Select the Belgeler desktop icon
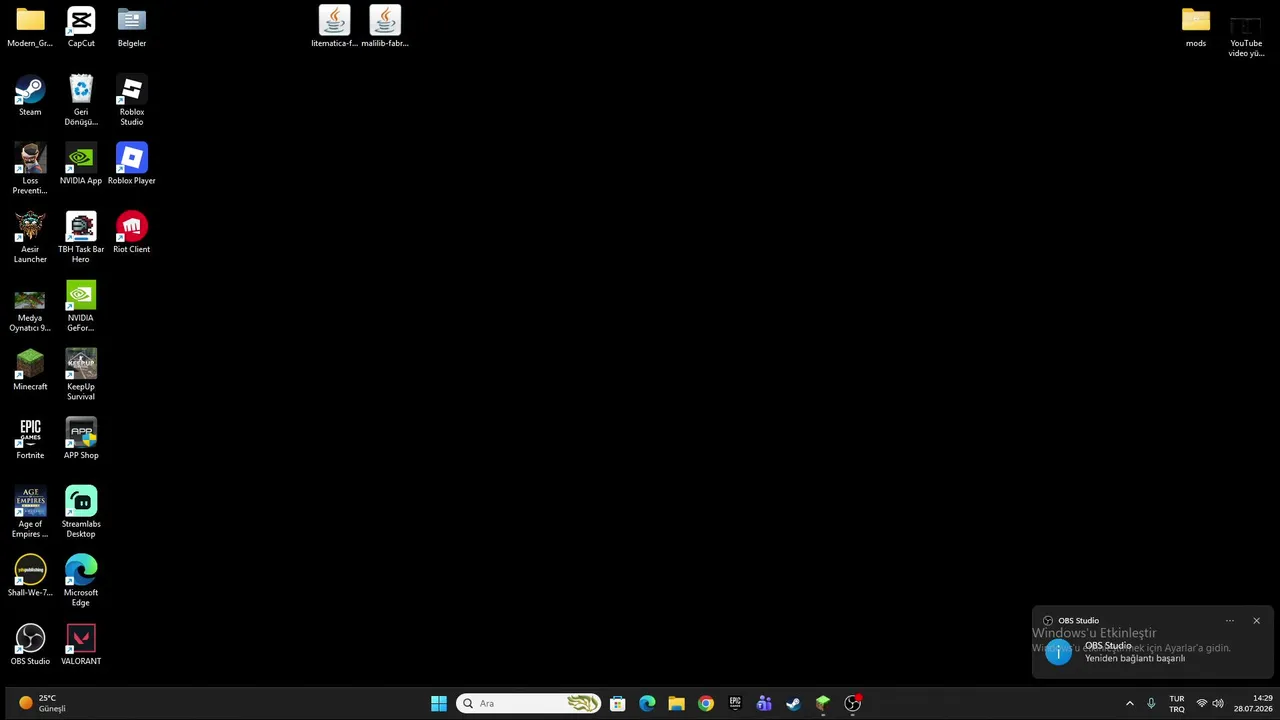1280x720 pixels. [x=132, y=27]
